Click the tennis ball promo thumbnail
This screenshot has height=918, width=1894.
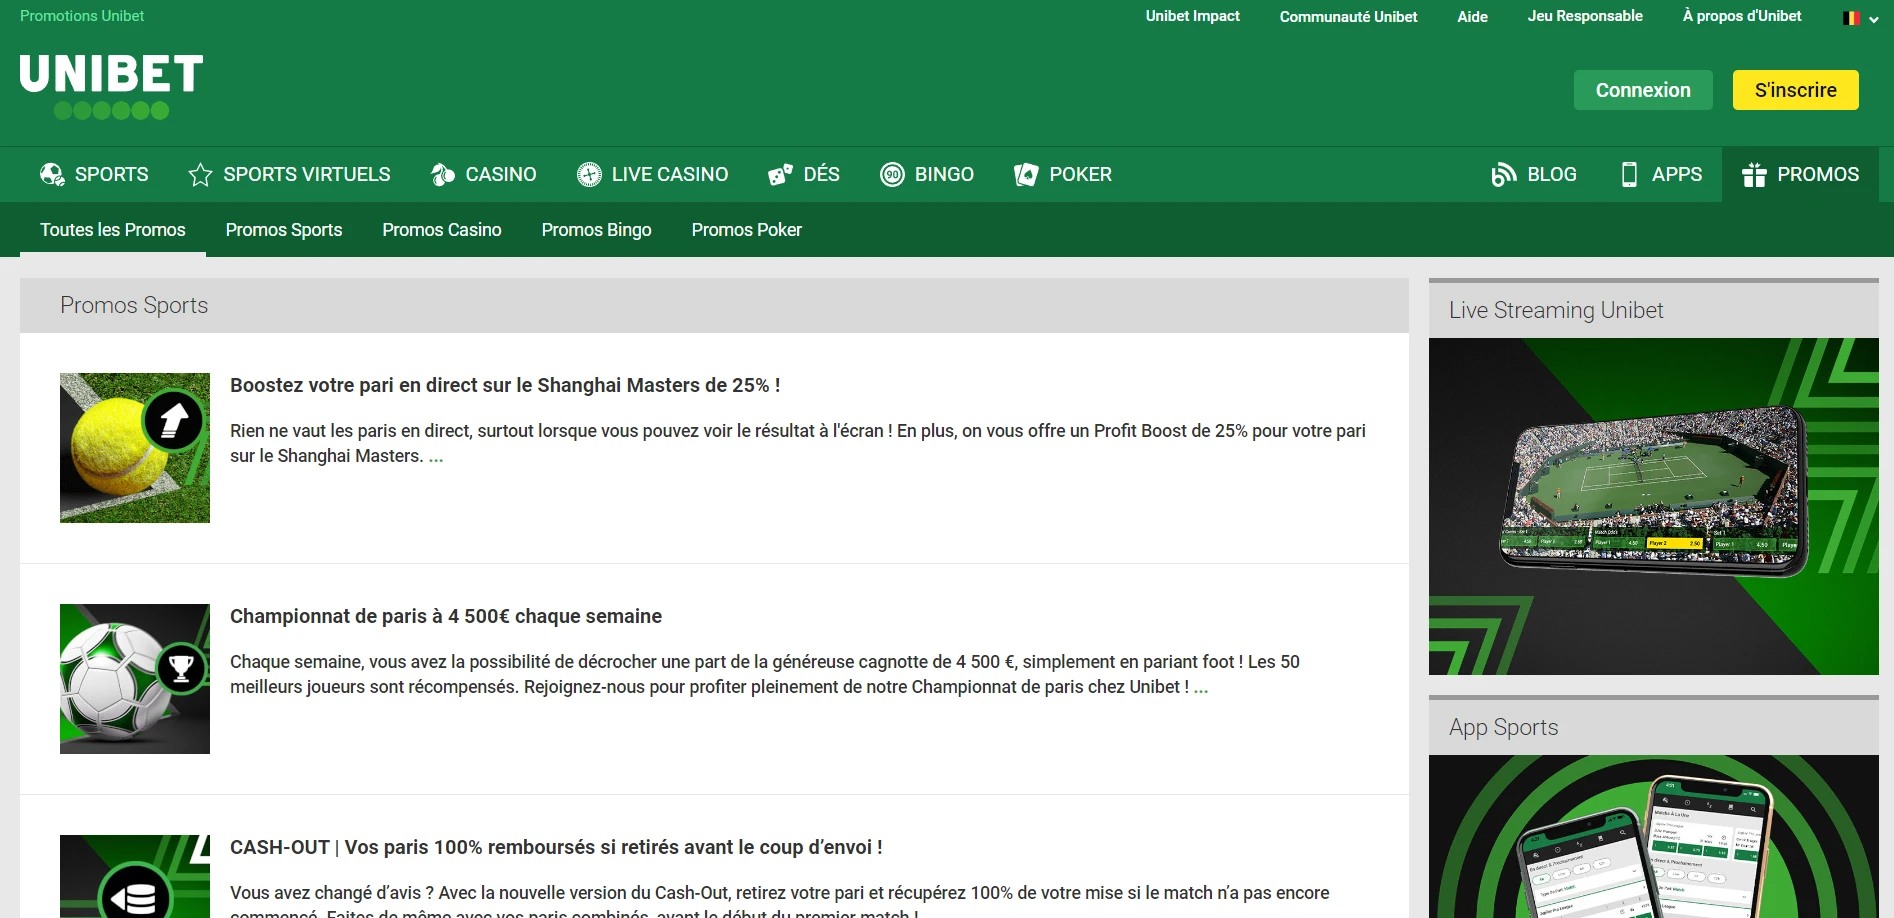coord(135,448)
